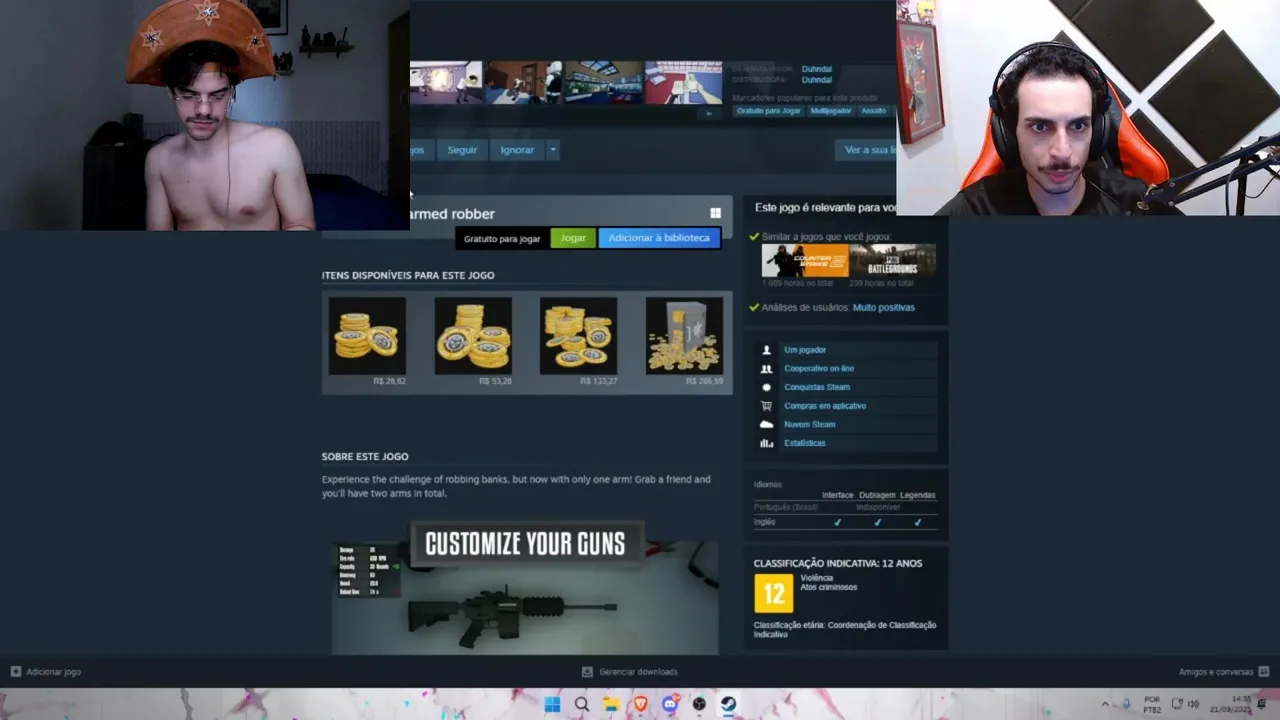Expand the system tray hidden icons chevron

1105,704
